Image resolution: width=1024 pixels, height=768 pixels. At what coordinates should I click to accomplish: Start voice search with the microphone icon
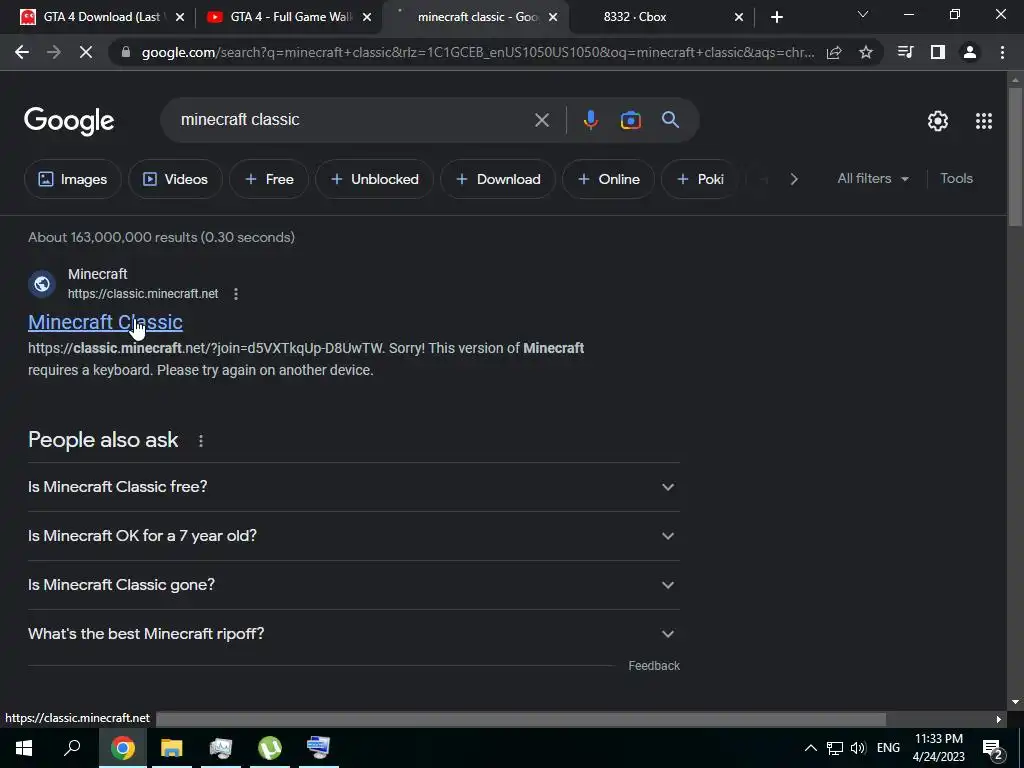(590, 120)
